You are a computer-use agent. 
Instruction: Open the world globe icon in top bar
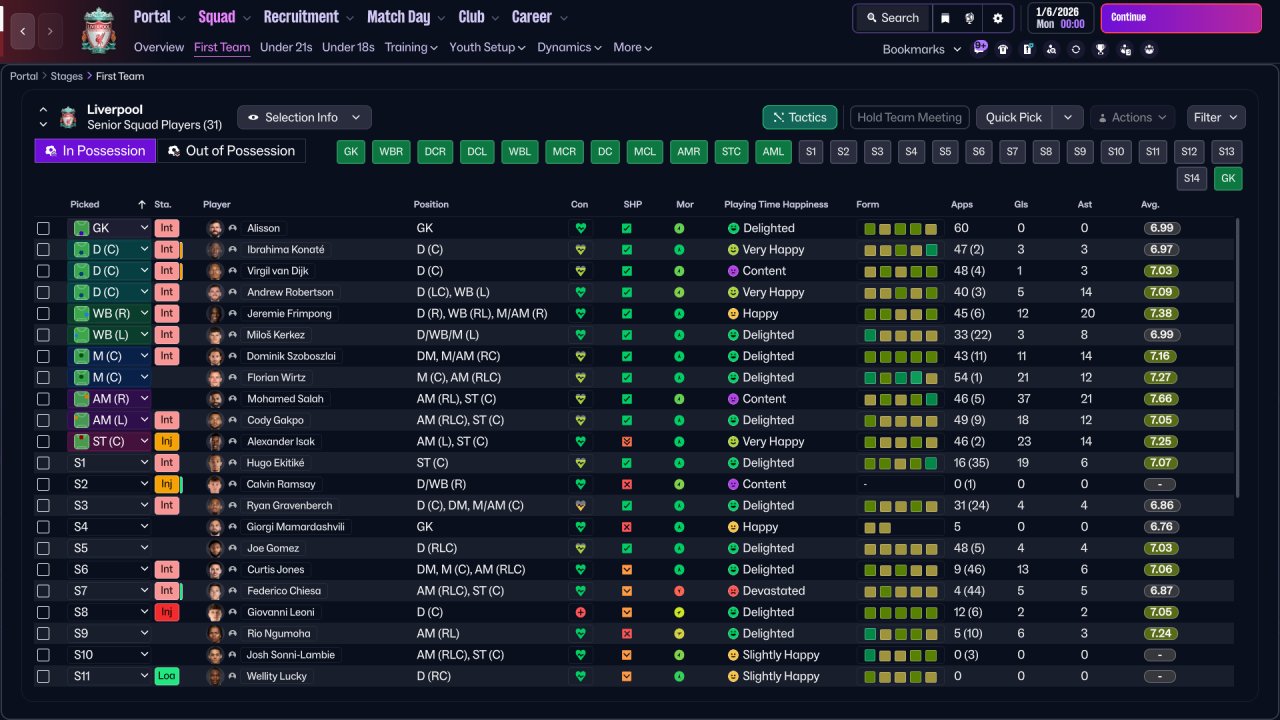pyautogui.click(x=970, y=18)
